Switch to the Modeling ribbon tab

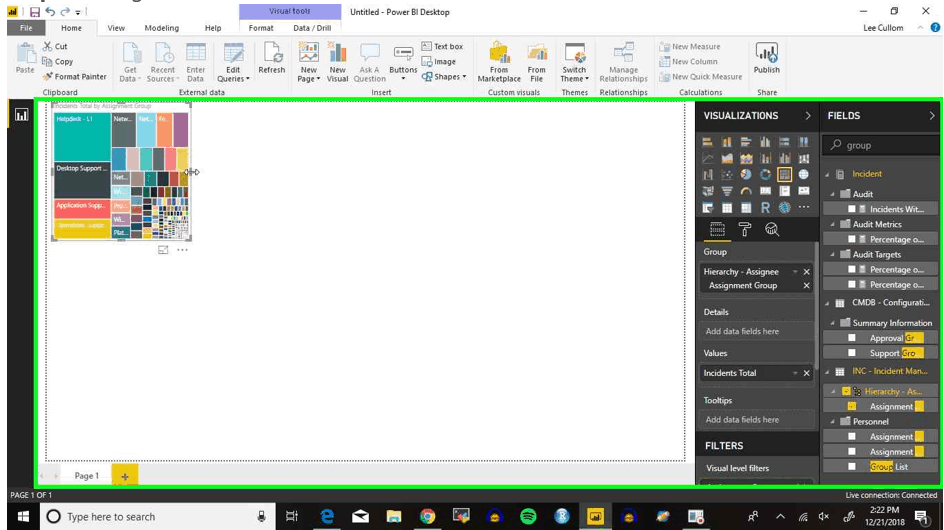[x=161, y=28]
